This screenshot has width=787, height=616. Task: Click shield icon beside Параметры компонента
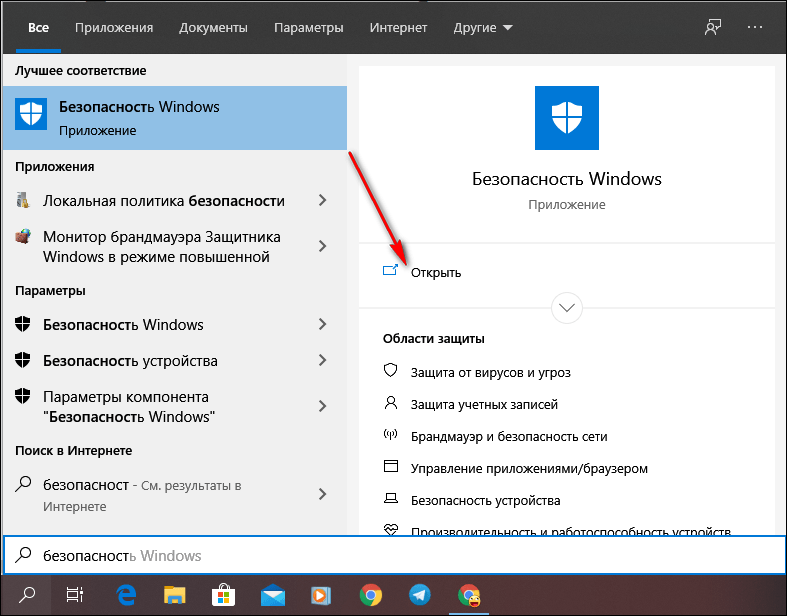pos(23,396)
